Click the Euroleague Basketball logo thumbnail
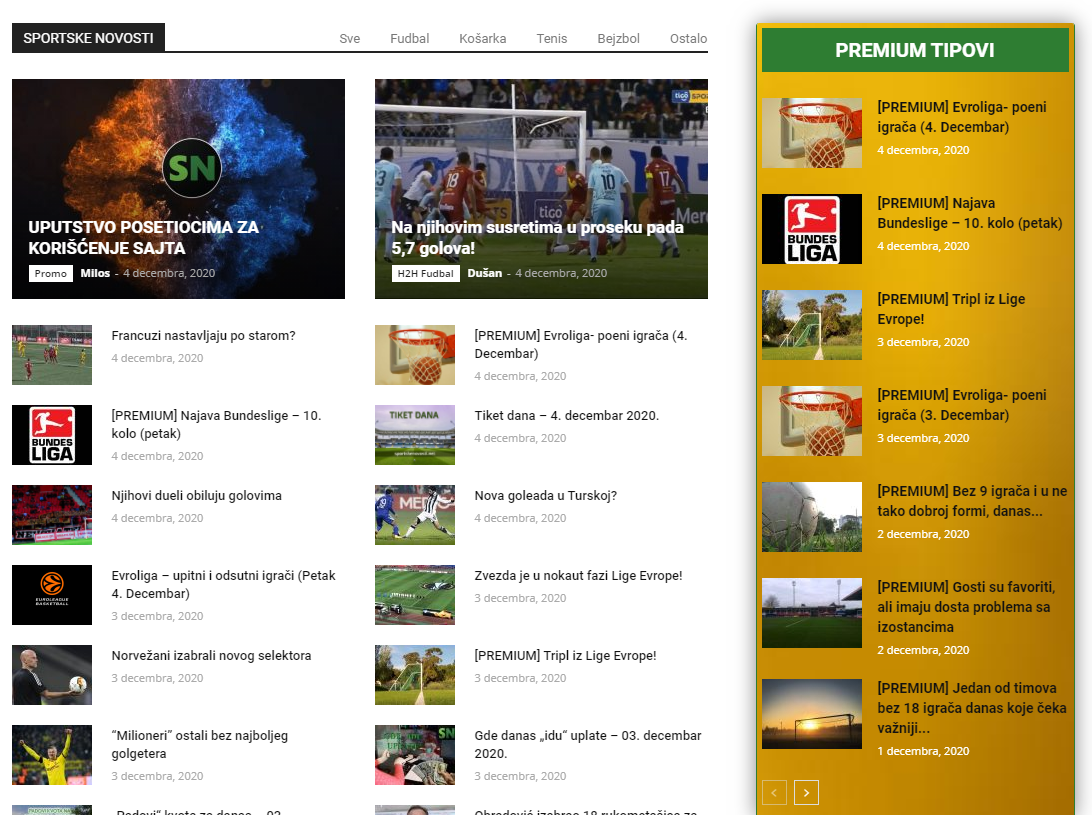1092x815 pixels. [52, 595]
